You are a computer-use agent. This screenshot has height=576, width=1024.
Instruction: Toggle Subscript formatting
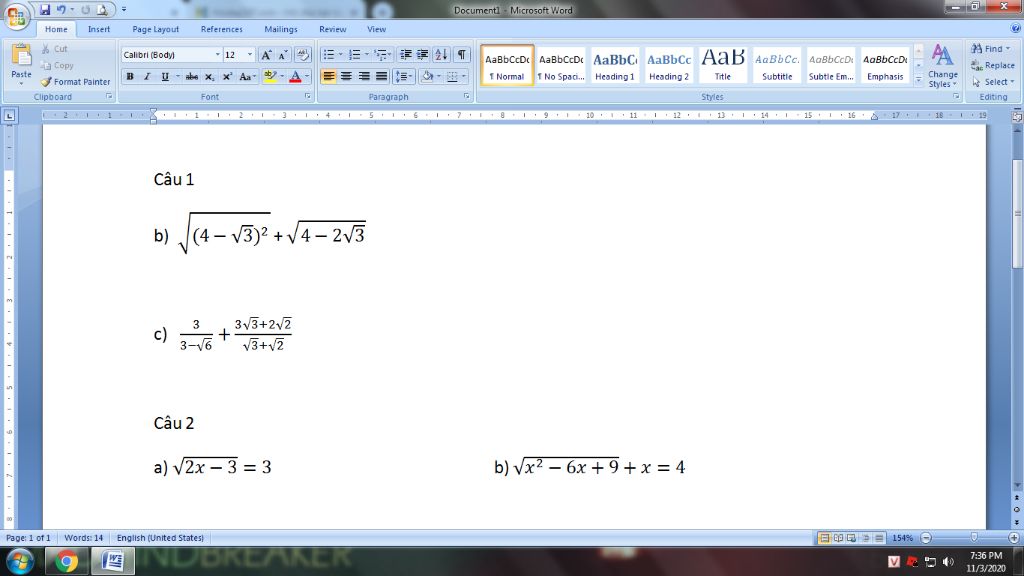(209, 76)
